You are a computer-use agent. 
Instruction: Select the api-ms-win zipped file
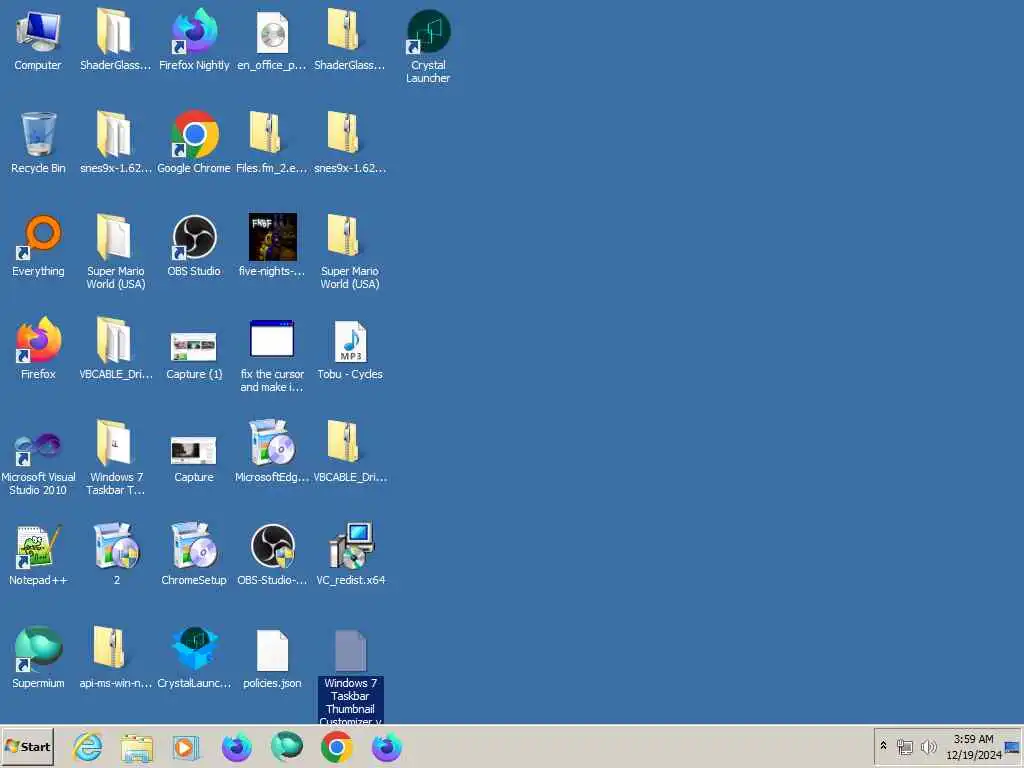point(116,658)
